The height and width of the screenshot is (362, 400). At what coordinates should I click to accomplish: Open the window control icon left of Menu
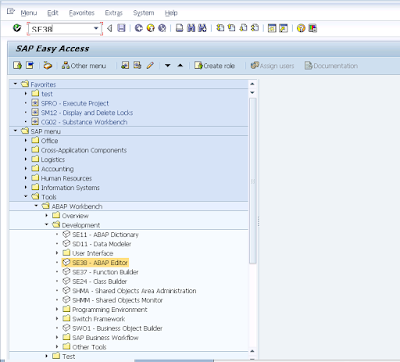tap(11, 12)
